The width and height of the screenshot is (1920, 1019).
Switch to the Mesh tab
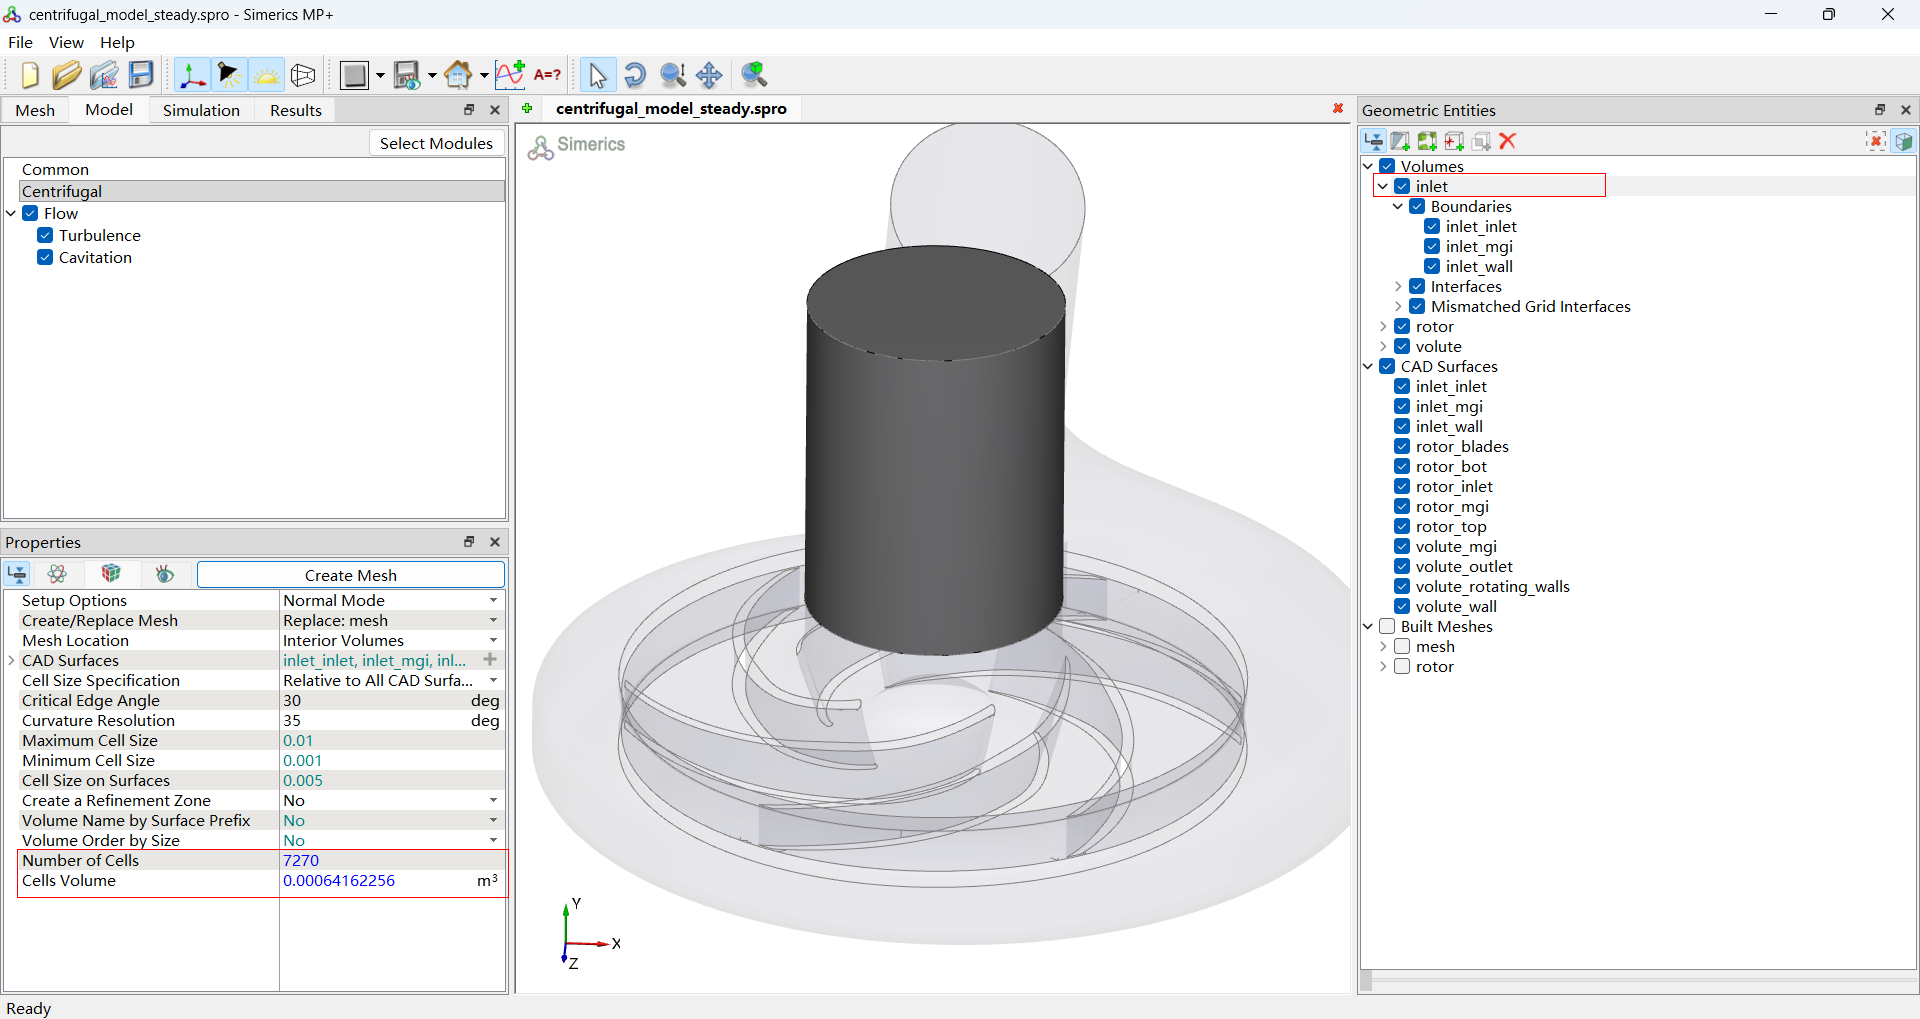tap(35, 110)
